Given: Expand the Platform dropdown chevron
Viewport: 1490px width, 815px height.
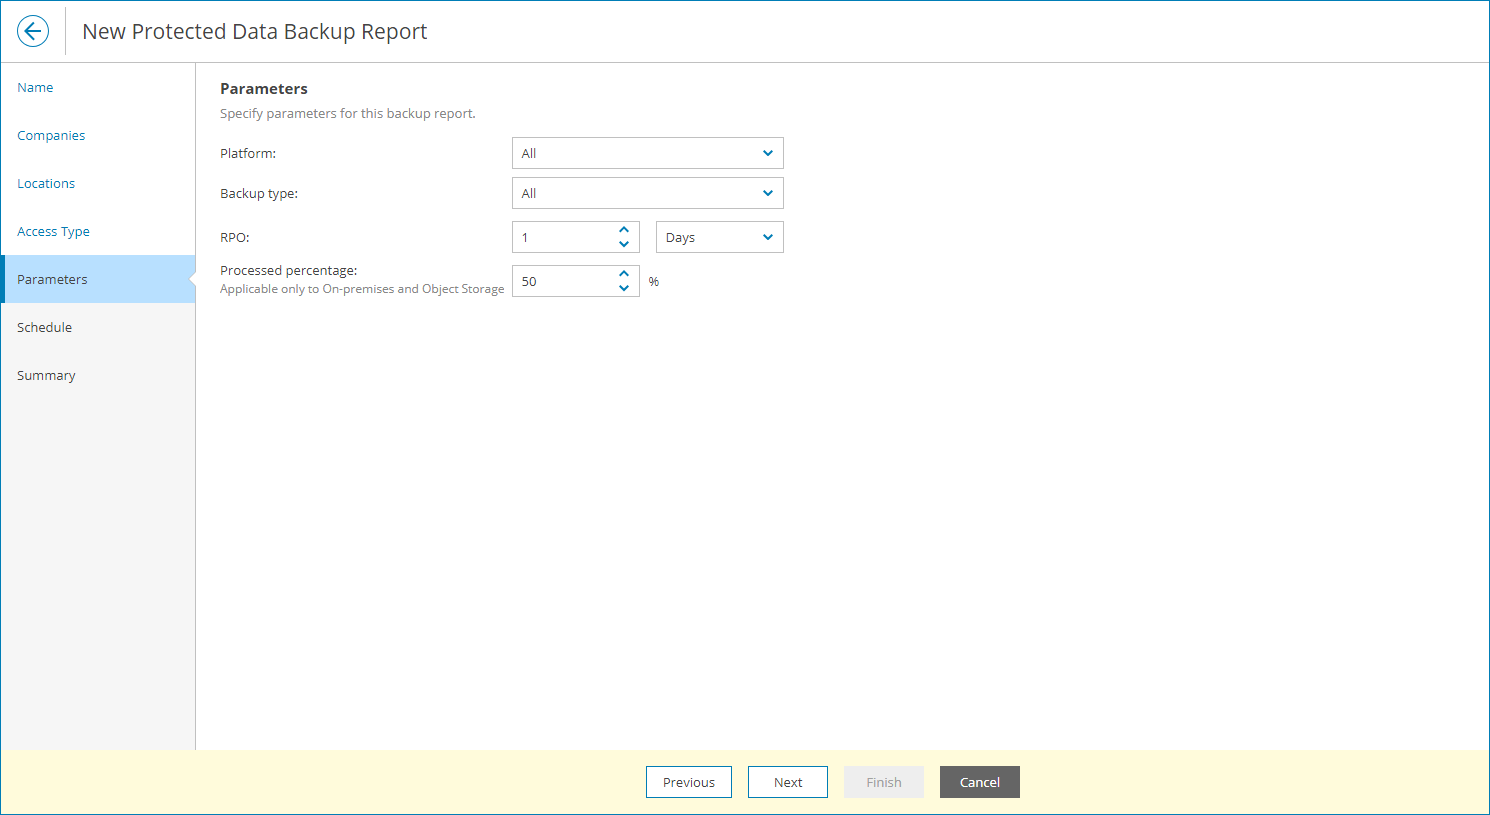Looking at the screenshot, I should pos(767,153).
